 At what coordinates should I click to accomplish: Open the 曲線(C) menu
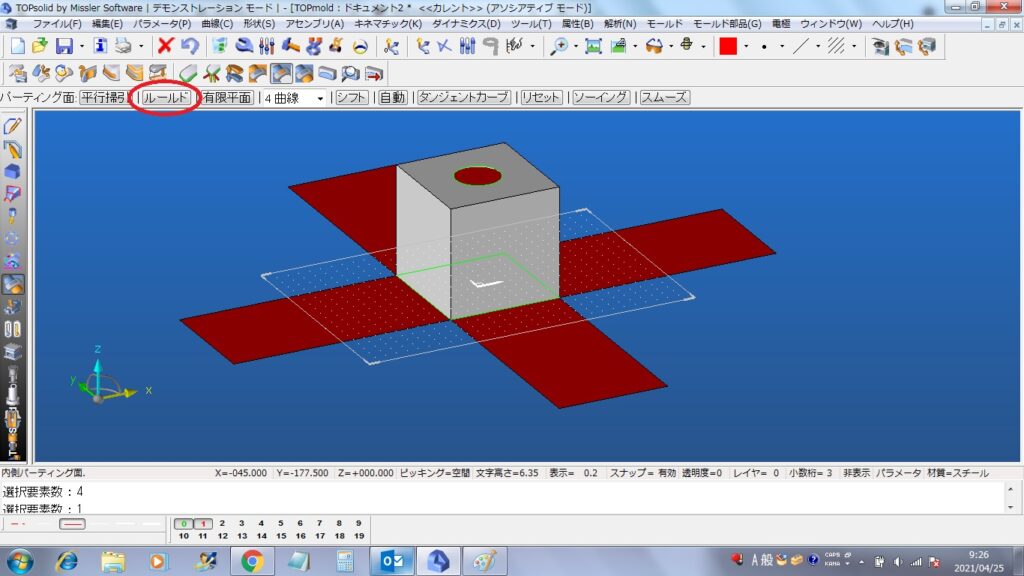click(x=217, y=24)
